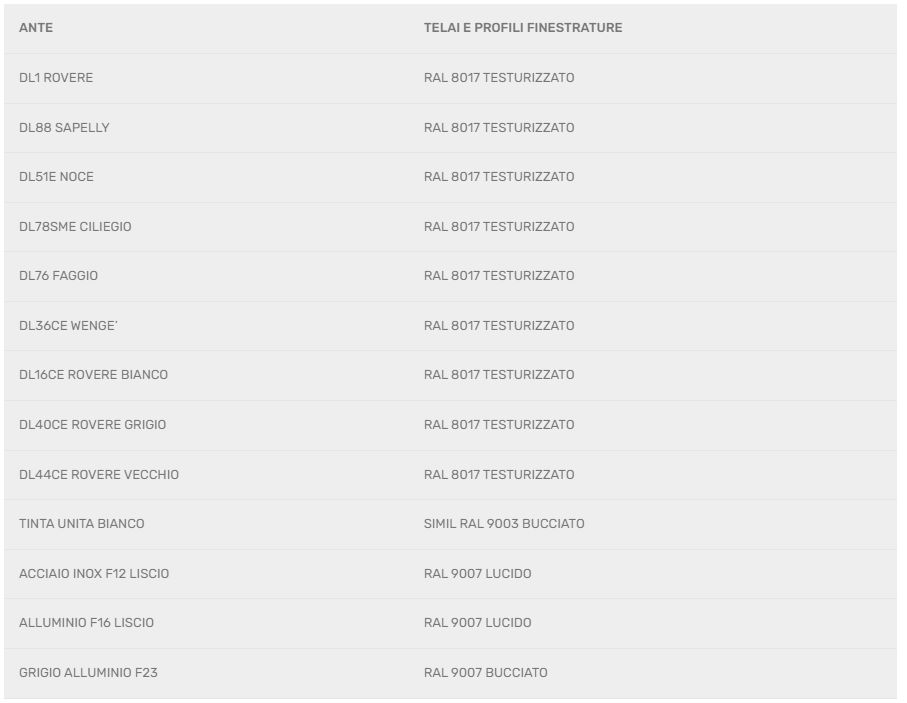Select the DL51E NOCE cell
This screenshot has width=907, height=703.
[x=56, y=177]
